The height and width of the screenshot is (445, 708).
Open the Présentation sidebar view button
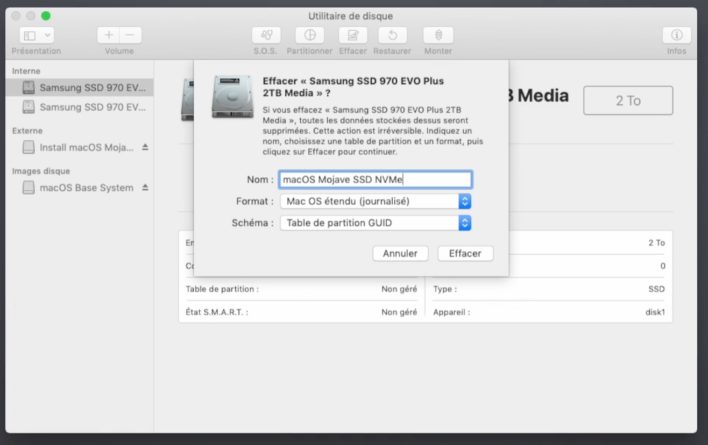[37, 35]
